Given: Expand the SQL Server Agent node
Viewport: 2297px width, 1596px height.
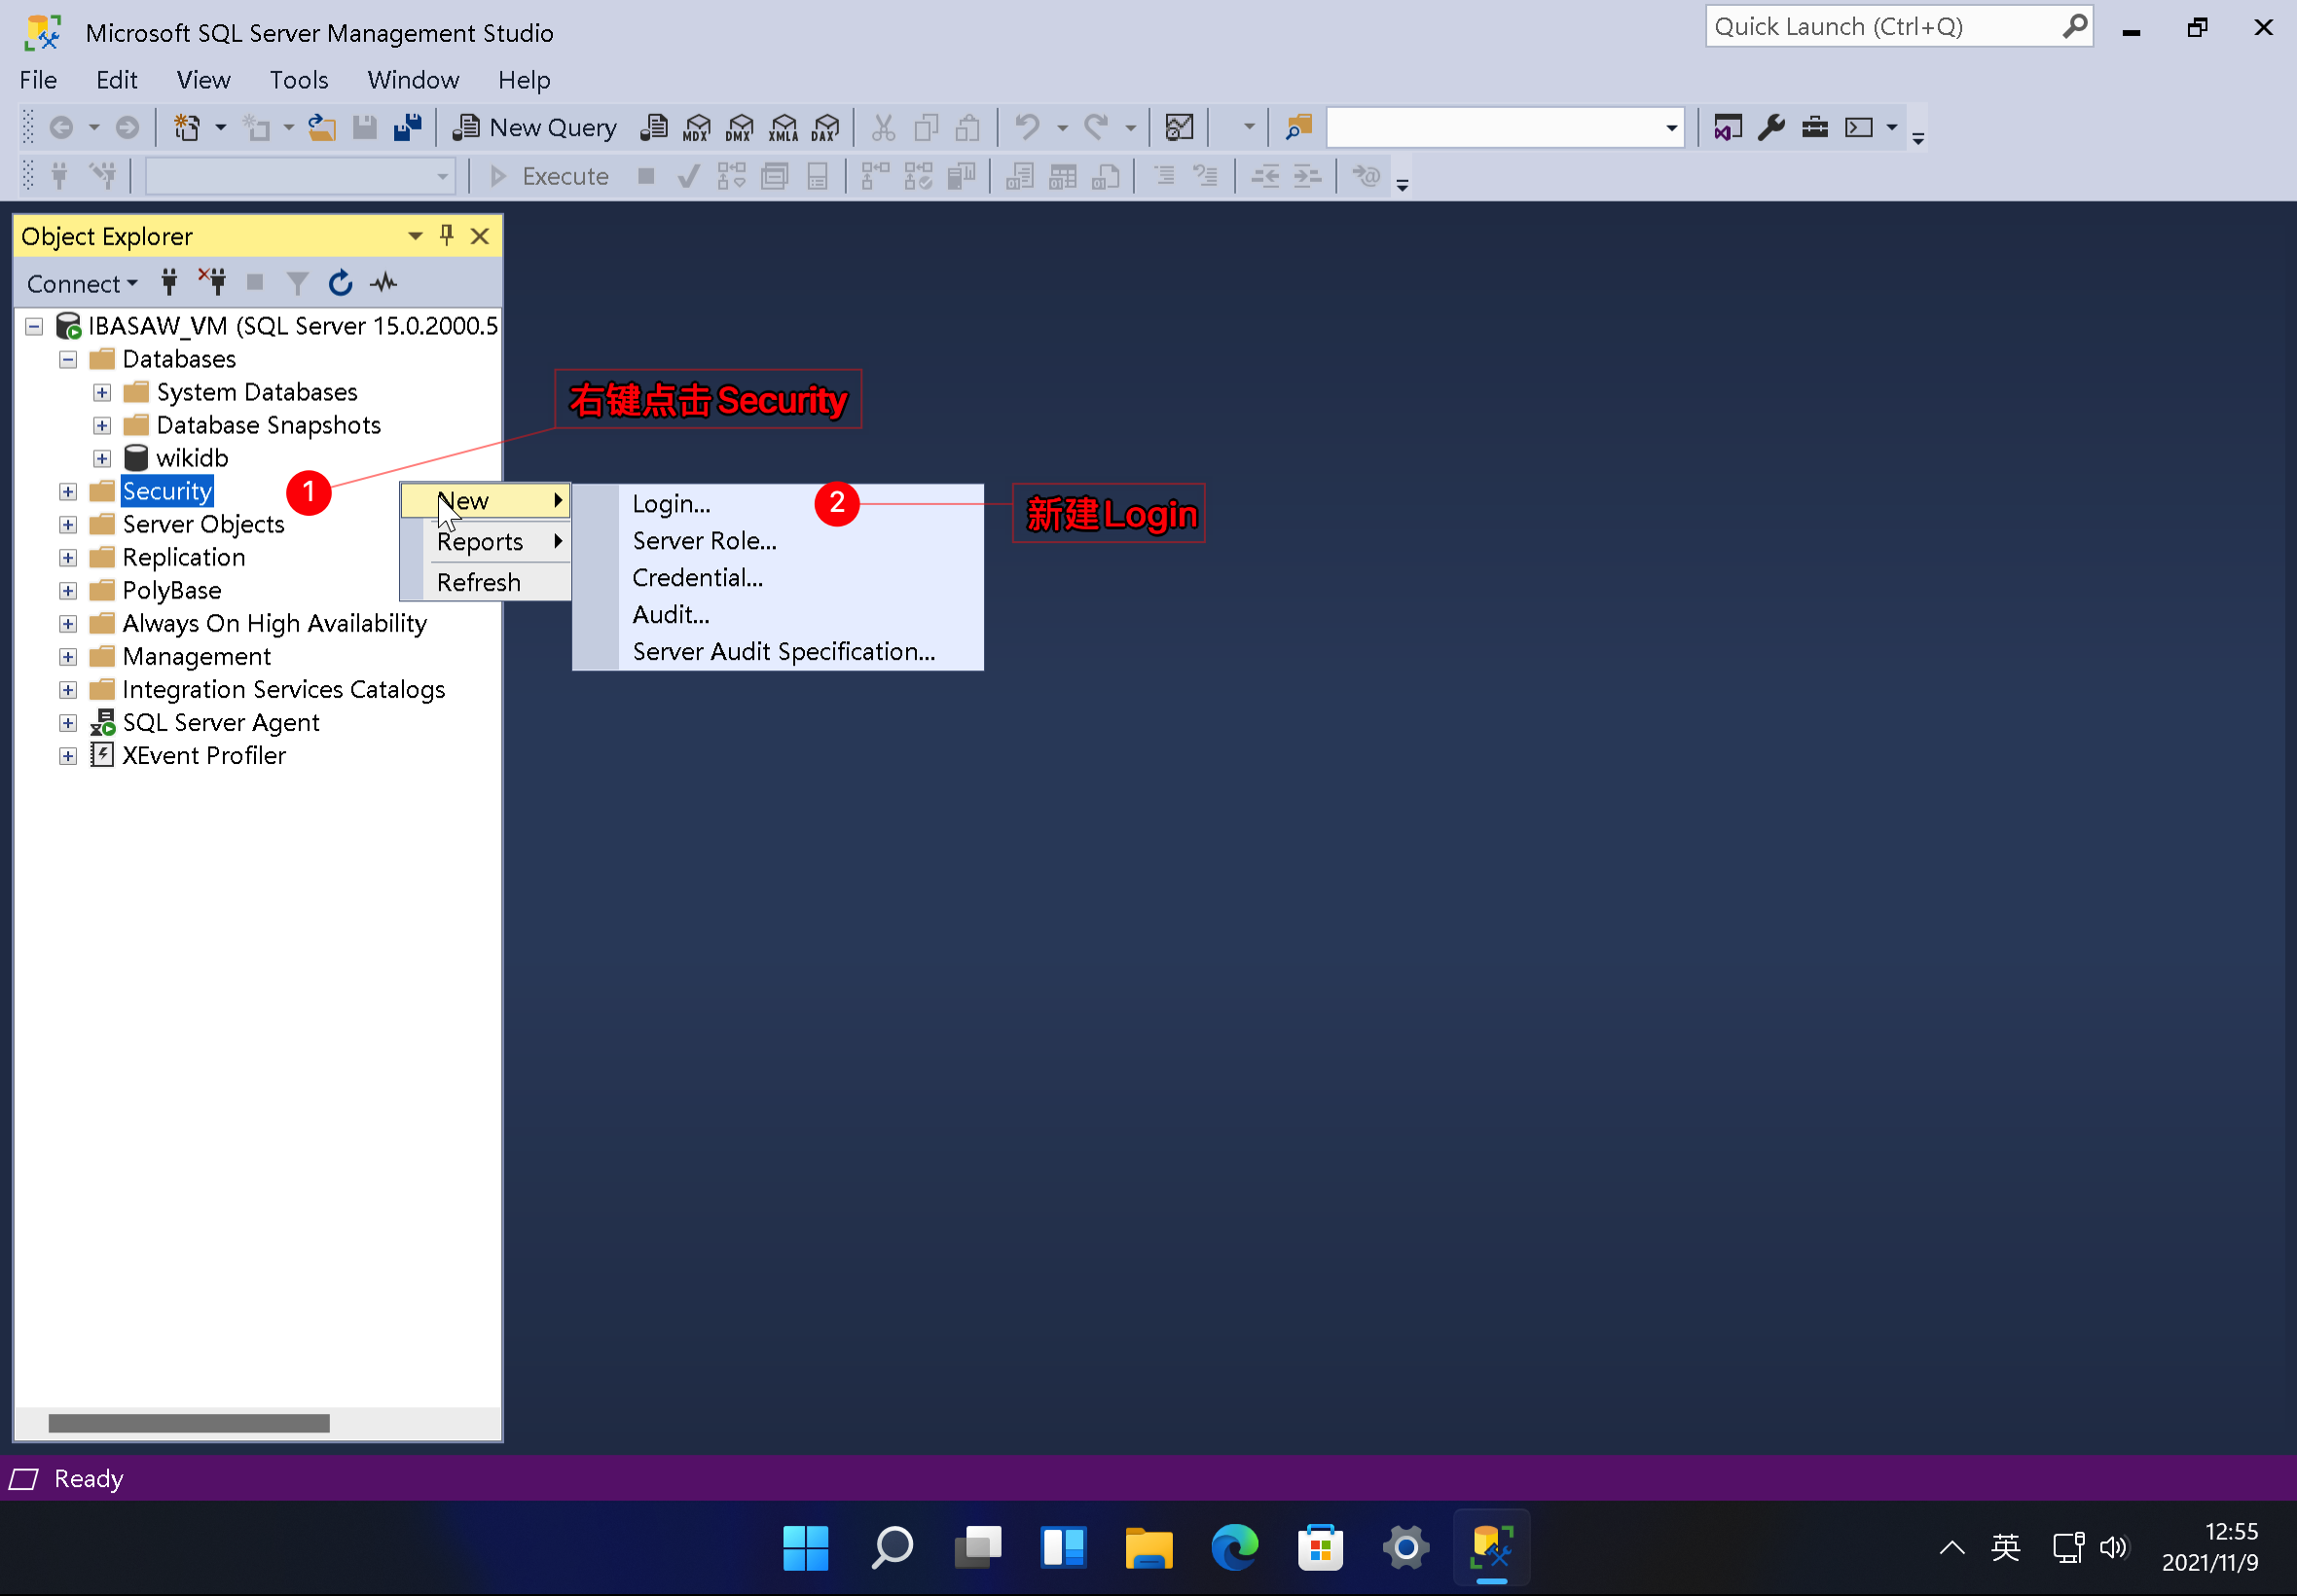Looking at the screenshot, I should 68,723.
